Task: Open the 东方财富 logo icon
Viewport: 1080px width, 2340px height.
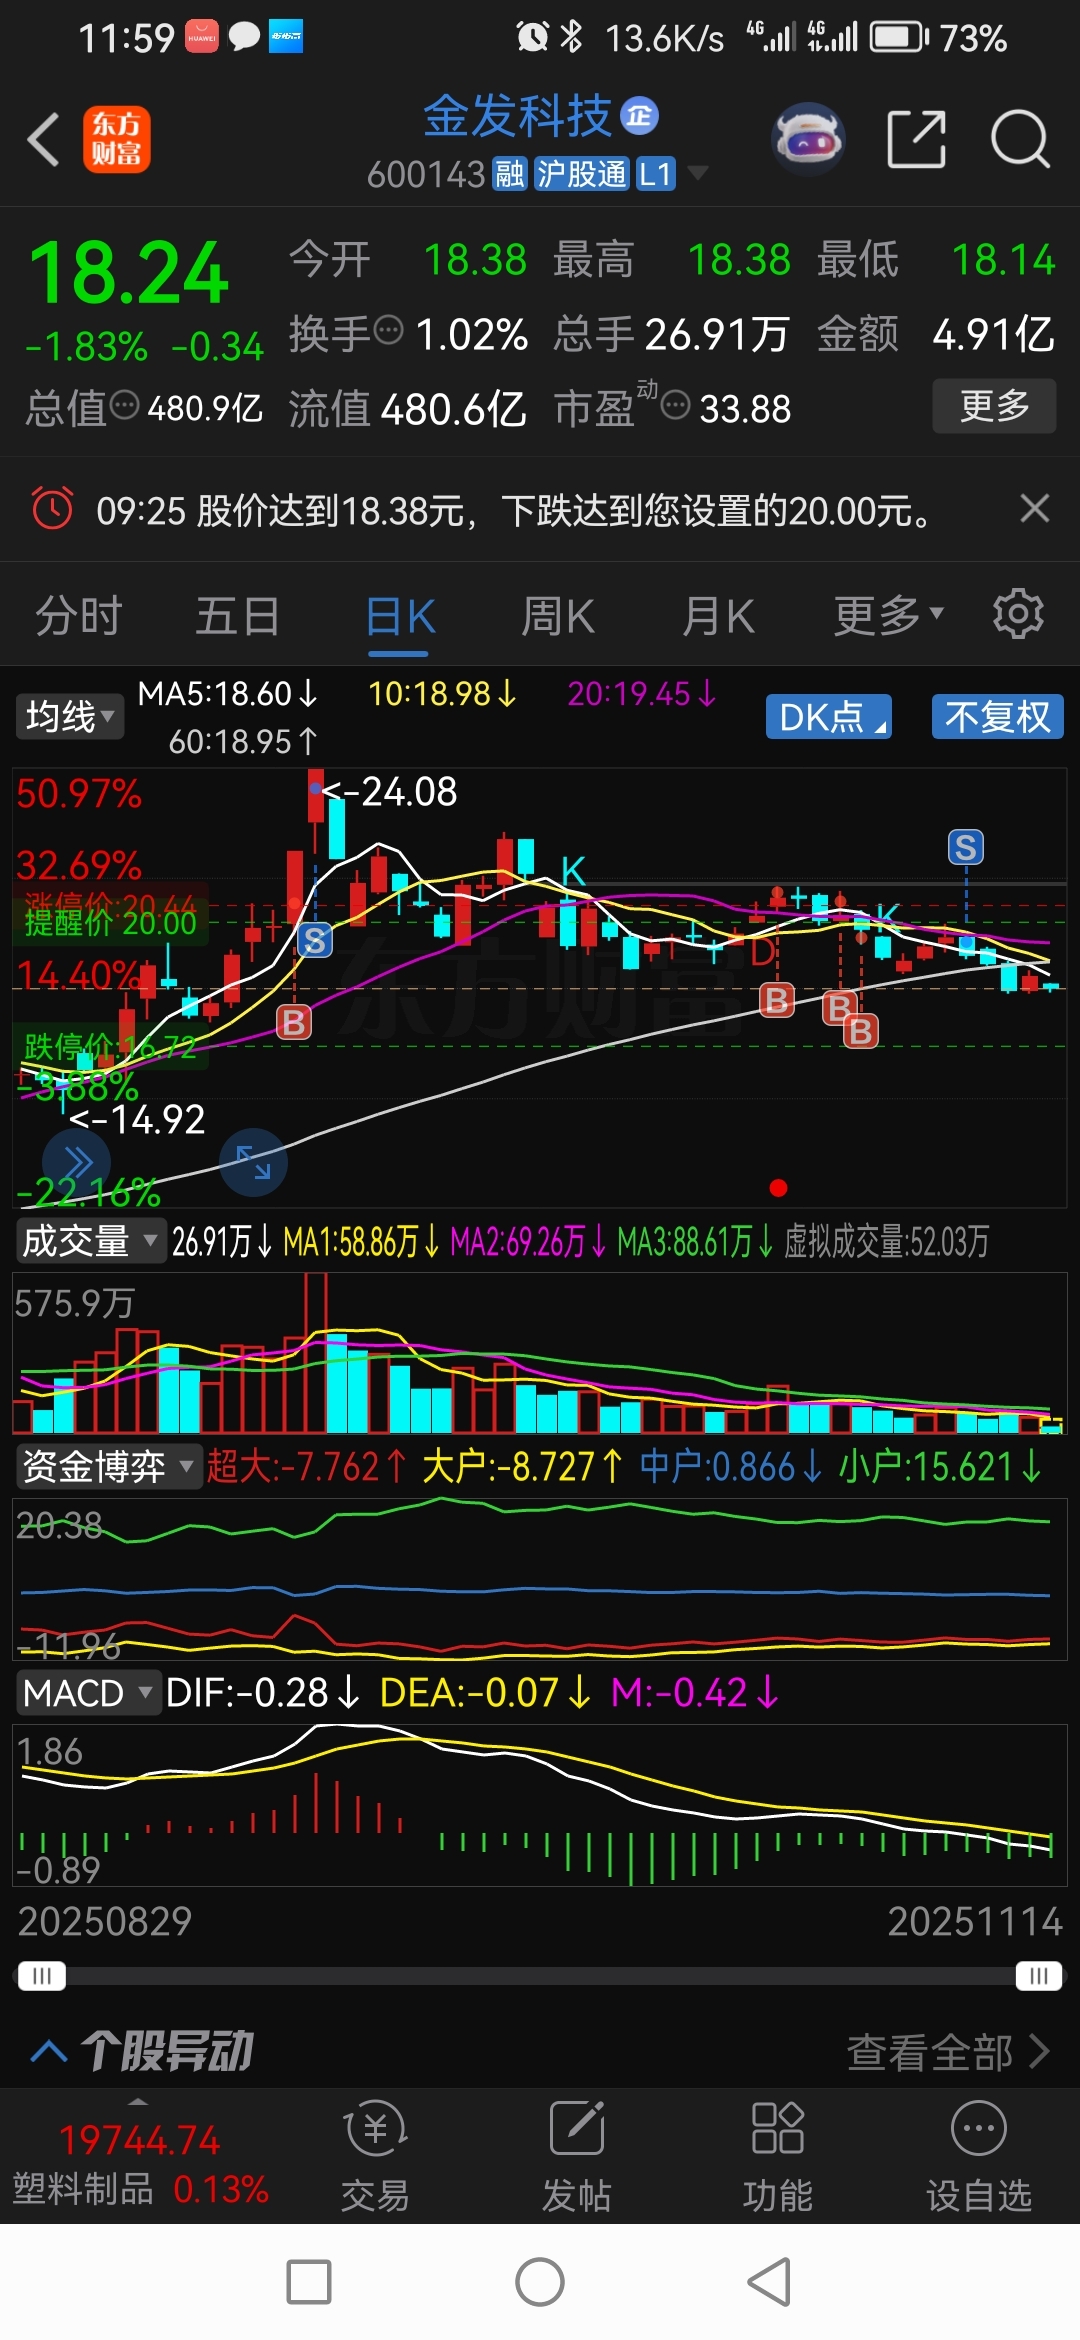Action: [x=116, y=139]
